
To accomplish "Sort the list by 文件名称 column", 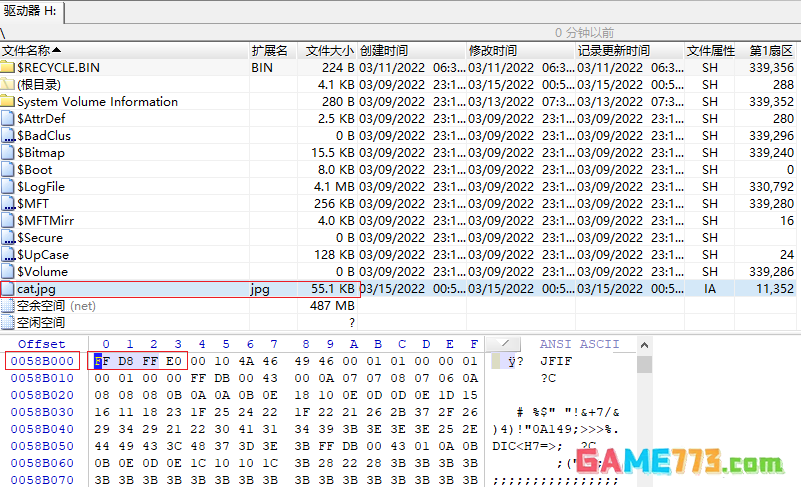I will point(30,51).
